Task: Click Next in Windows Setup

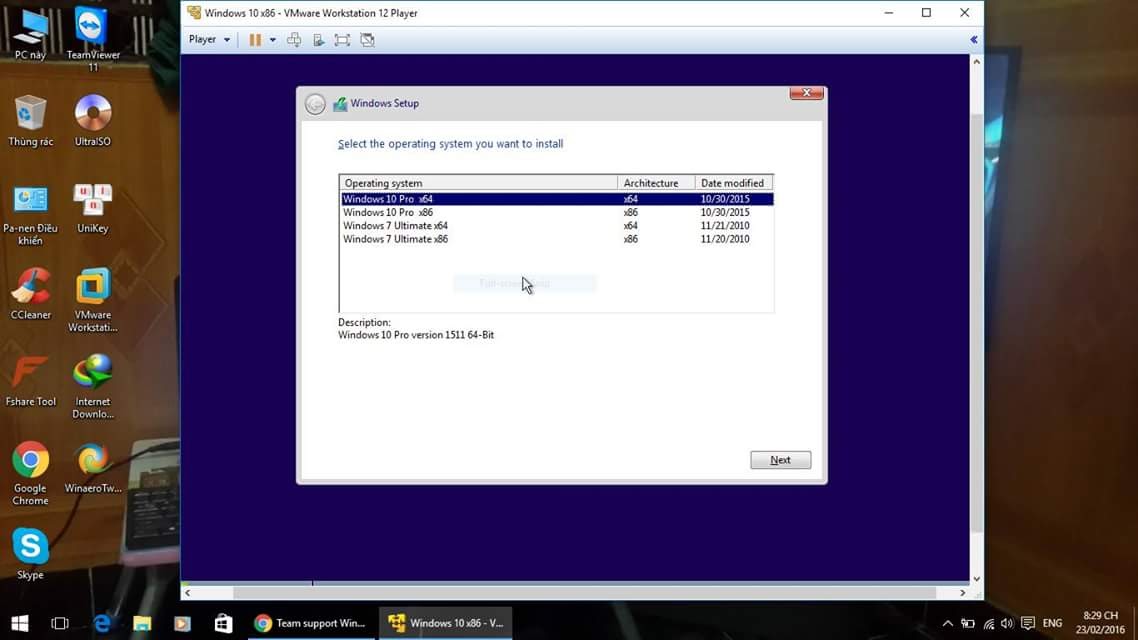Action: click(x=780, y=460)
